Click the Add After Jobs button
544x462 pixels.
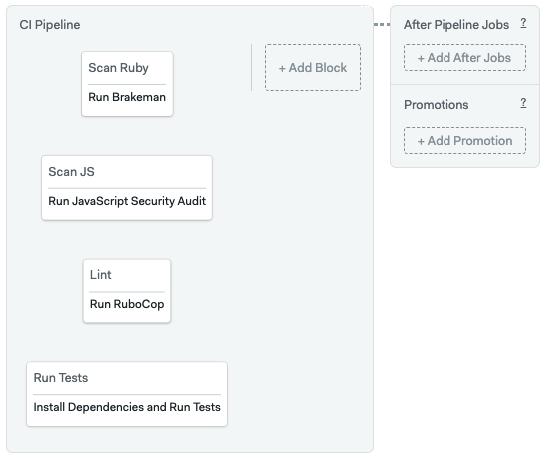(x=465, y=58)
